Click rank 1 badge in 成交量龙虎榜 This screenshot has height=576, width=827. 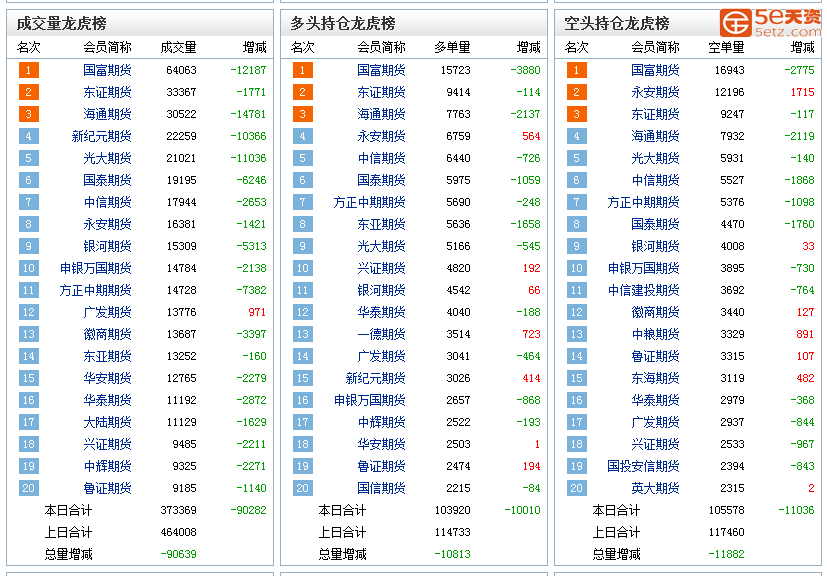(28, 70)
